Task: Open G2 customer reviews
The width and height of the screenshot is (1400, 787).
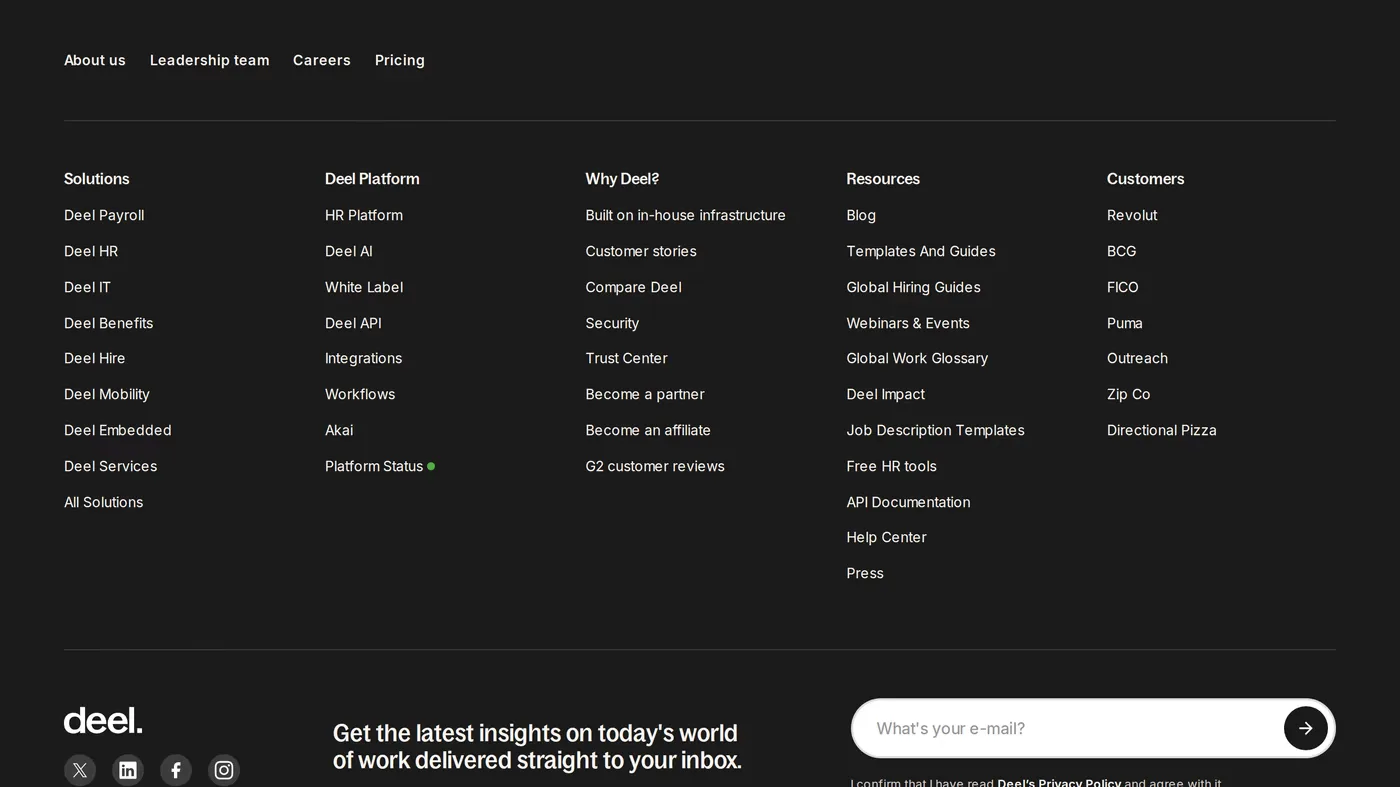Action: [655, 466]
